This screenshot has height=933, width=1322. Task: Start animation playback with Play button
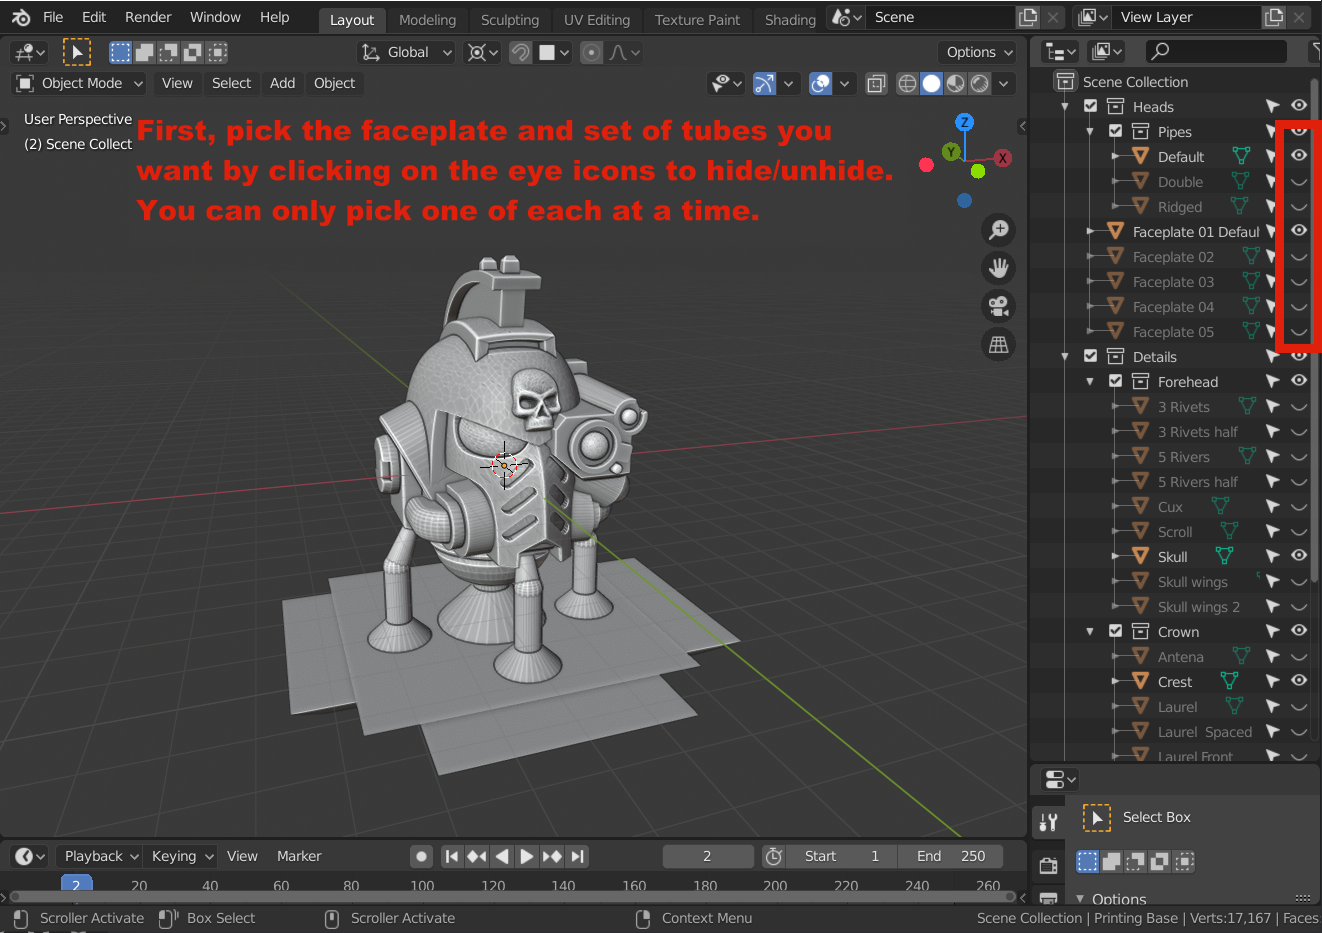click(526, 856)
